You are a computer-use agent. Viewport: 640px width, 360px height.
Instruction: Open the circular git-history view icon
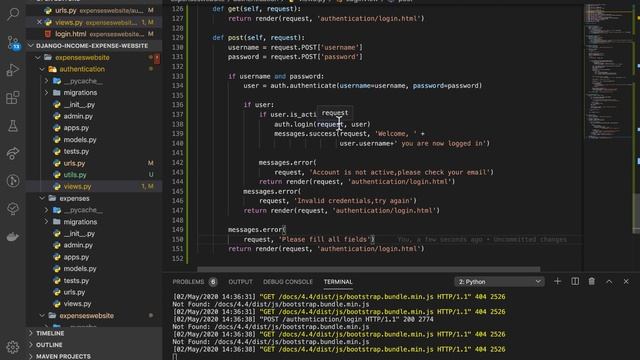(13, 181)
